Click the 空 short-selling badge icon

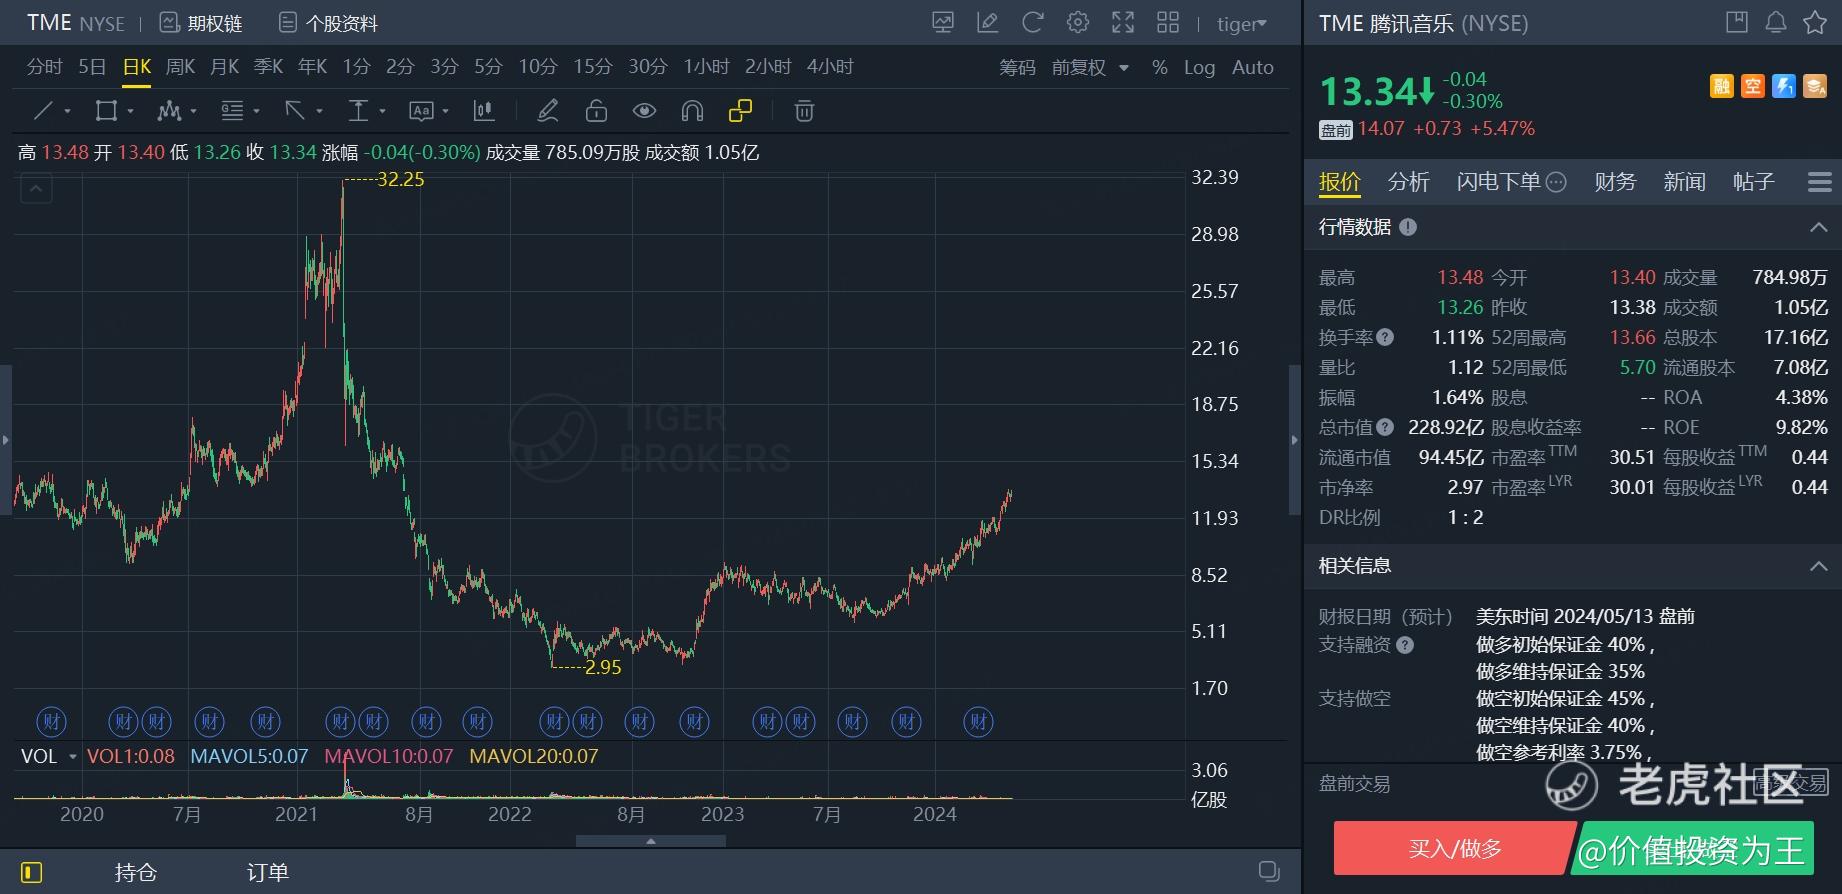(x=1753, y=87)
